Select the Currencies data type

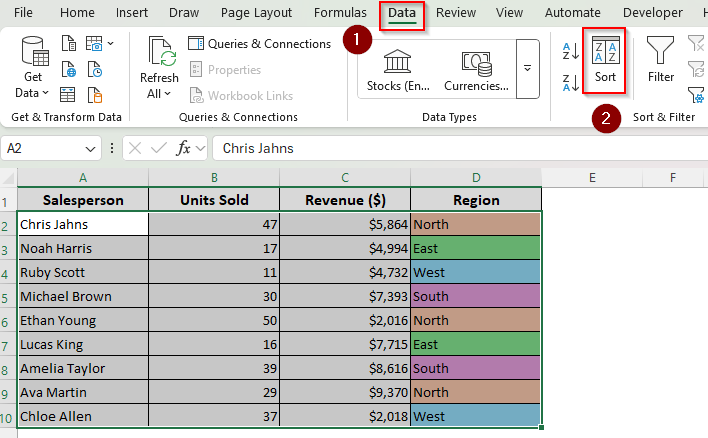click(x=476, y=70)
